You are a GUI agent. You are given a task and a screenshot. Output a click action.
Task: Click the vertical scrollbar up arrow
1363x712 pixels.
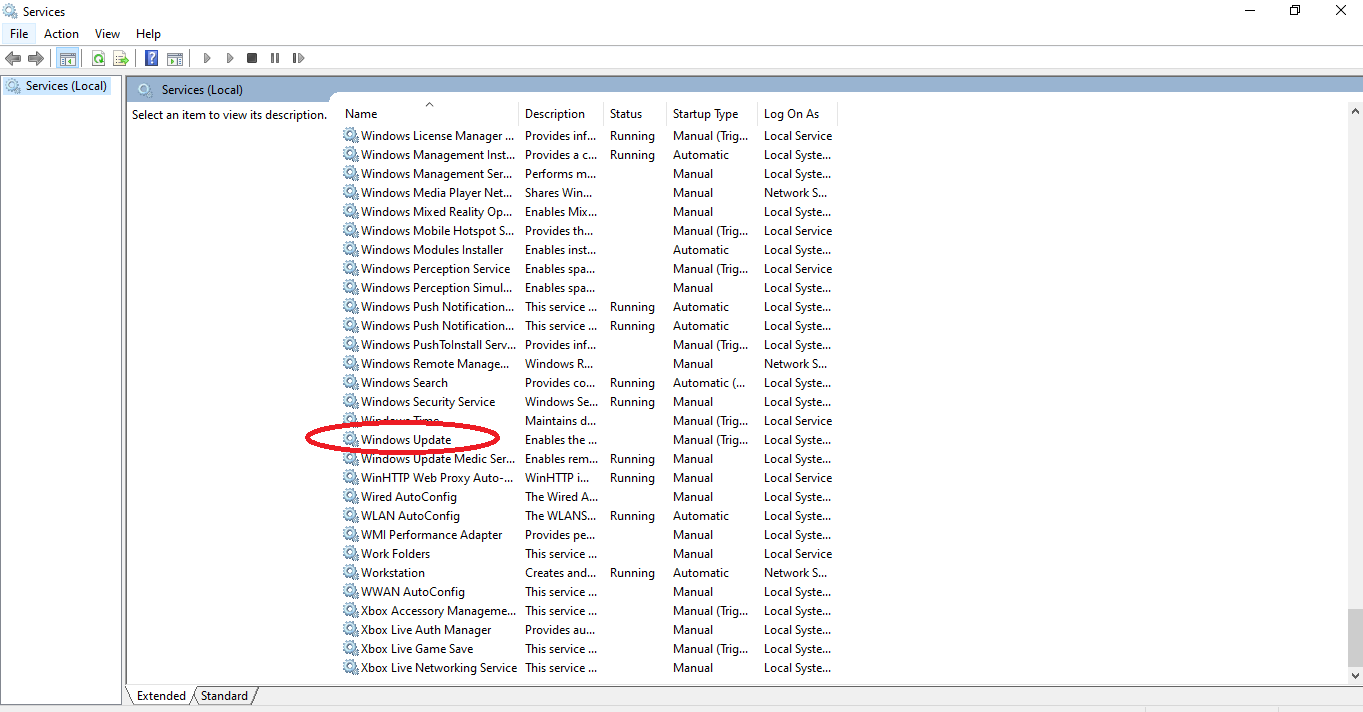[1354, 108]
